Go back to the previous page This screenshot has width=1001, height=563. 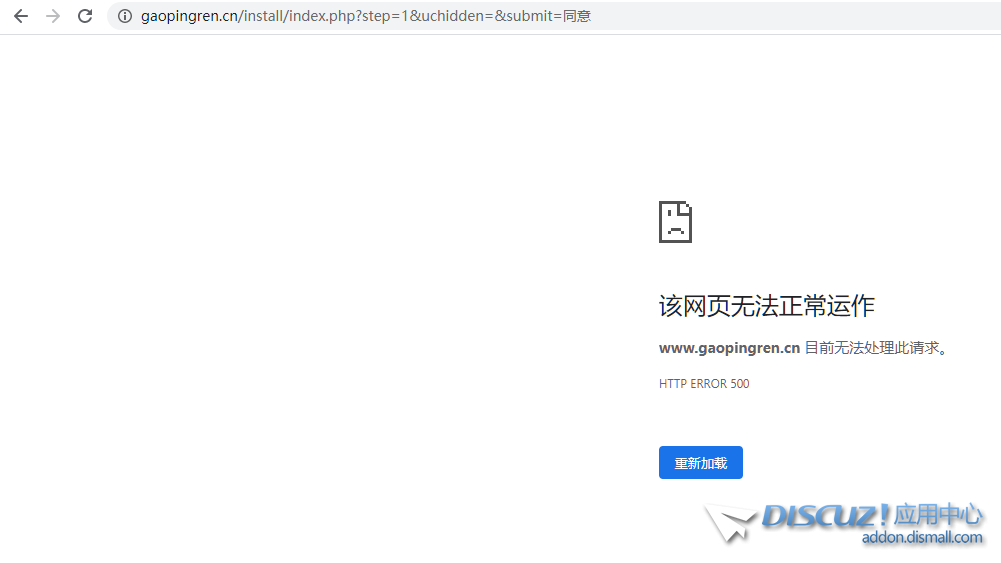point(21,16)
